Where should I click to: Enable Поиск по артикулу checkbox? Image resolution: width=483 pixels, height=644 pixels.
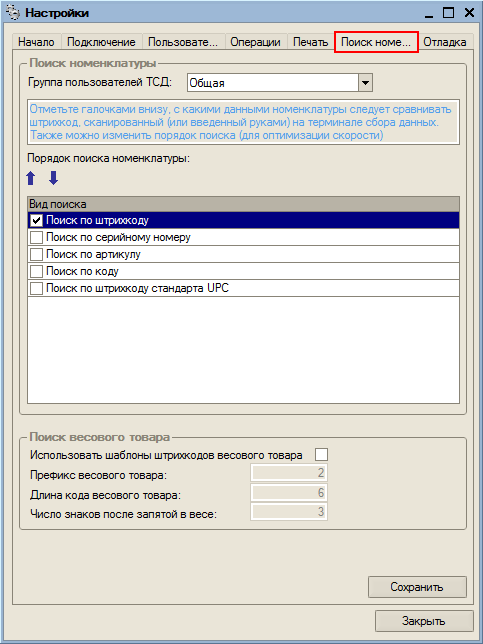(37, 255)
